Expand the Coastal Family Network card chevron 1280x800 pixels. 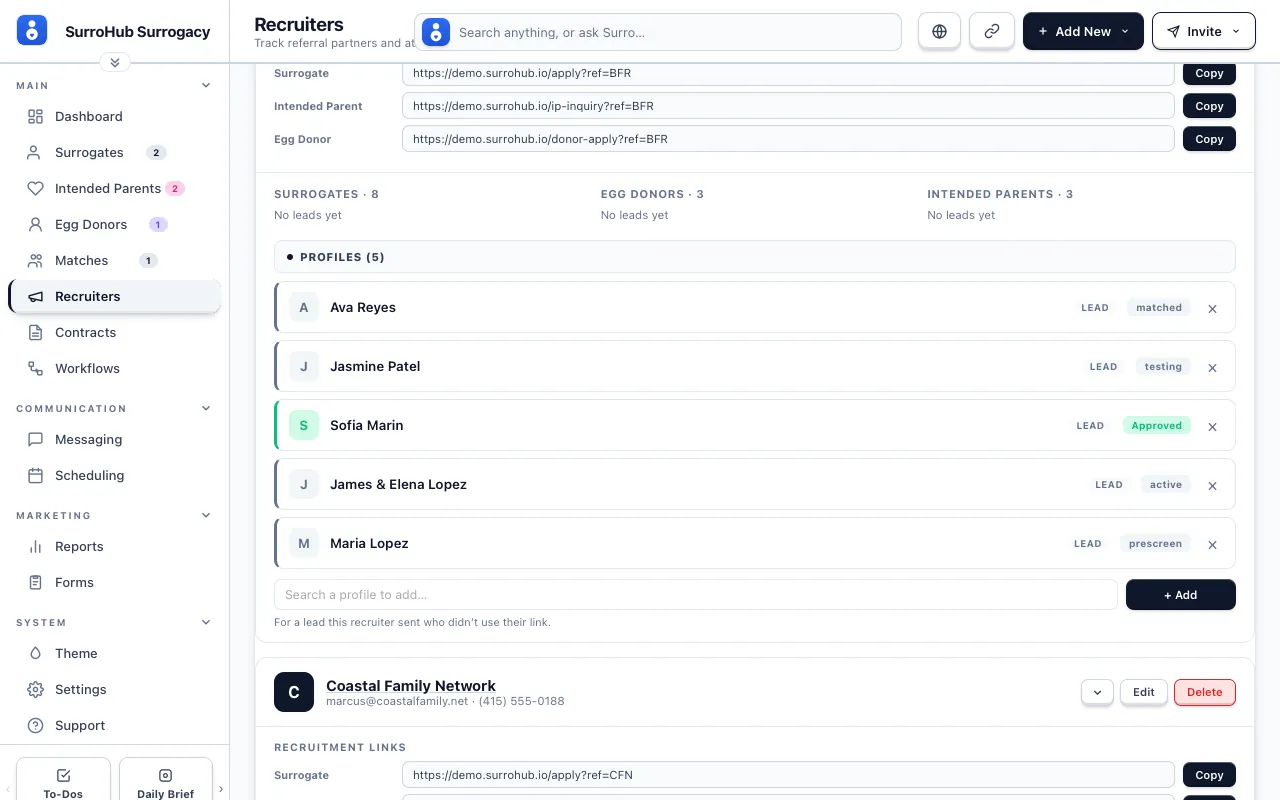(1097, 692)
